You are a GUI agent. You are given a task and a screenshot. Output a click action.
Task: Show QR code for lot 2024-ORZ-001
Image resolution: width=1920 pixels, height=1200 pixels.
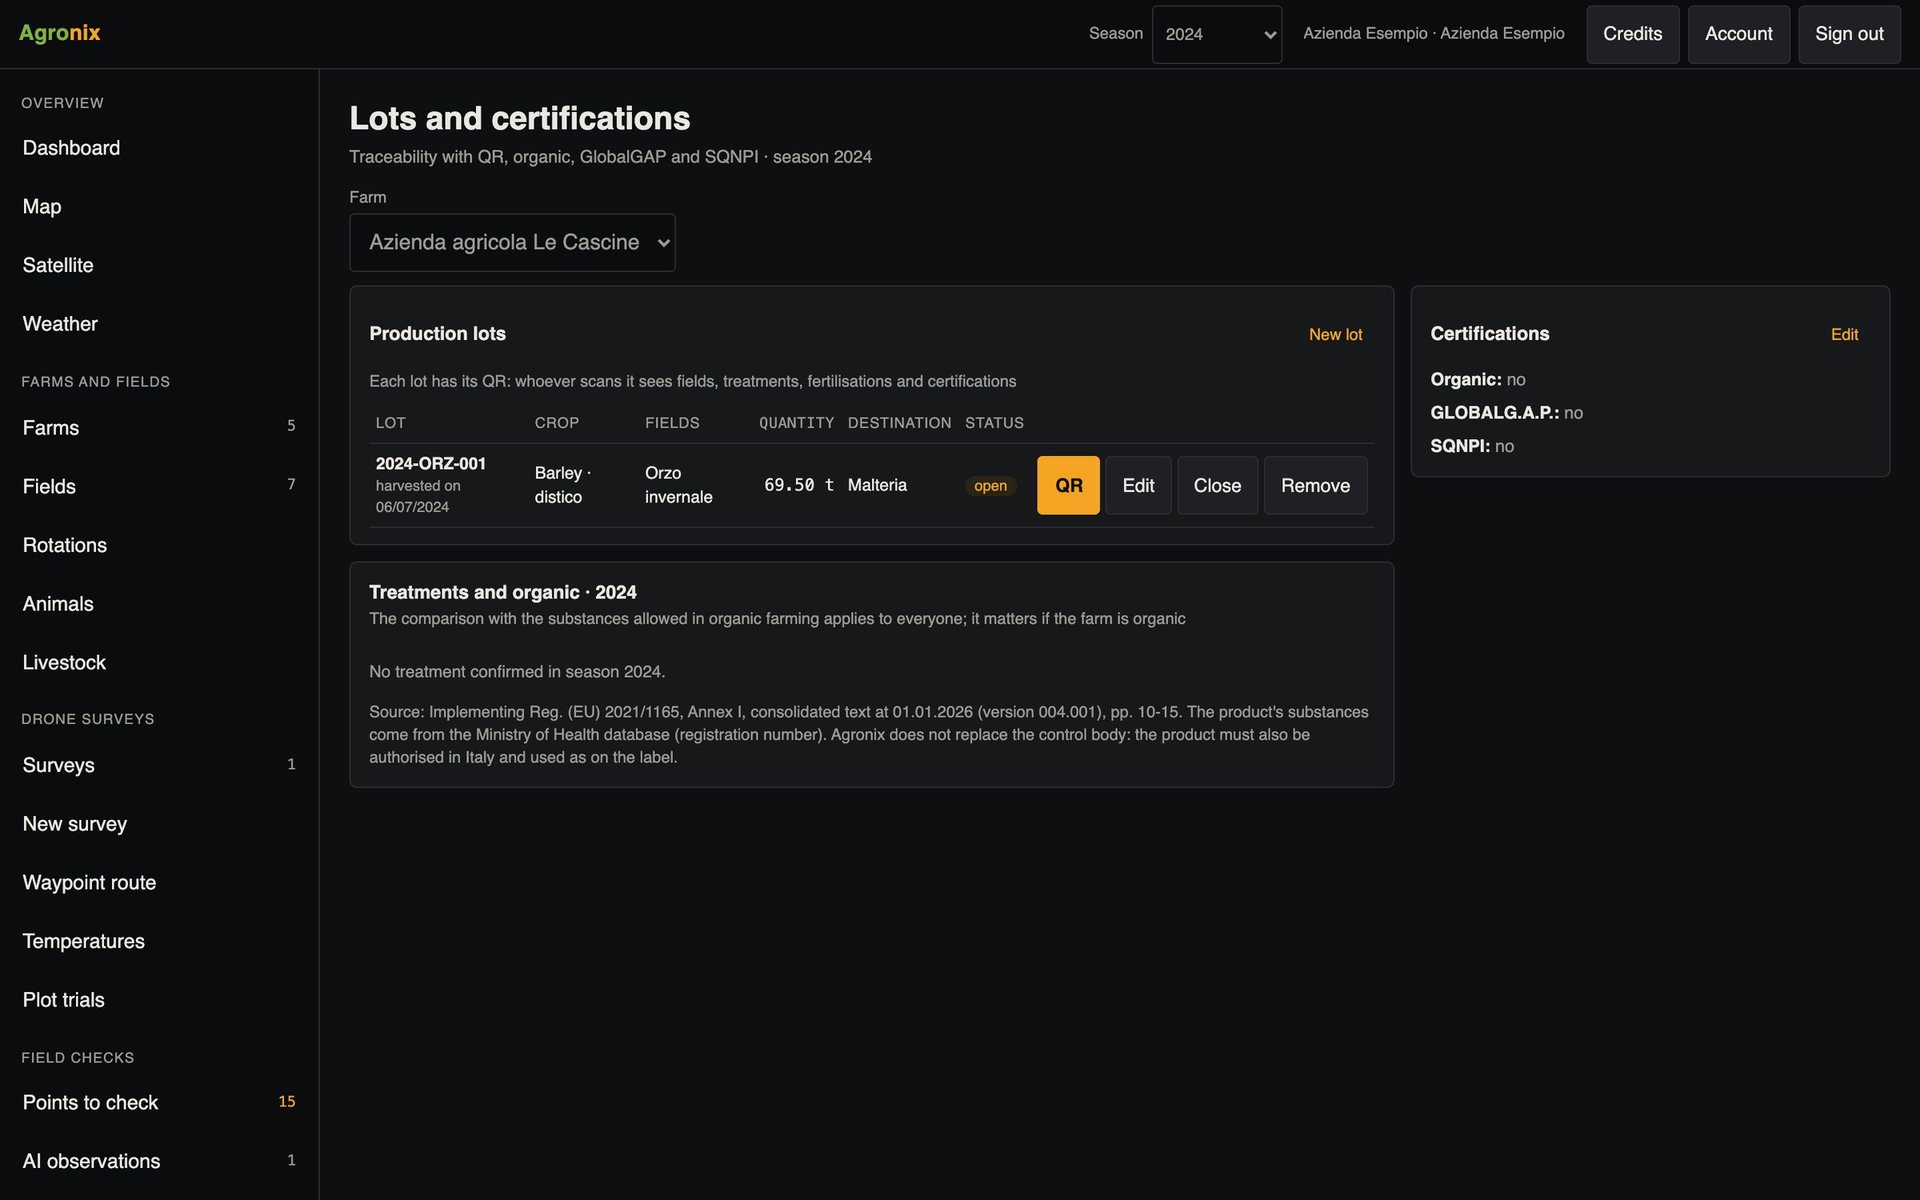1068,485
